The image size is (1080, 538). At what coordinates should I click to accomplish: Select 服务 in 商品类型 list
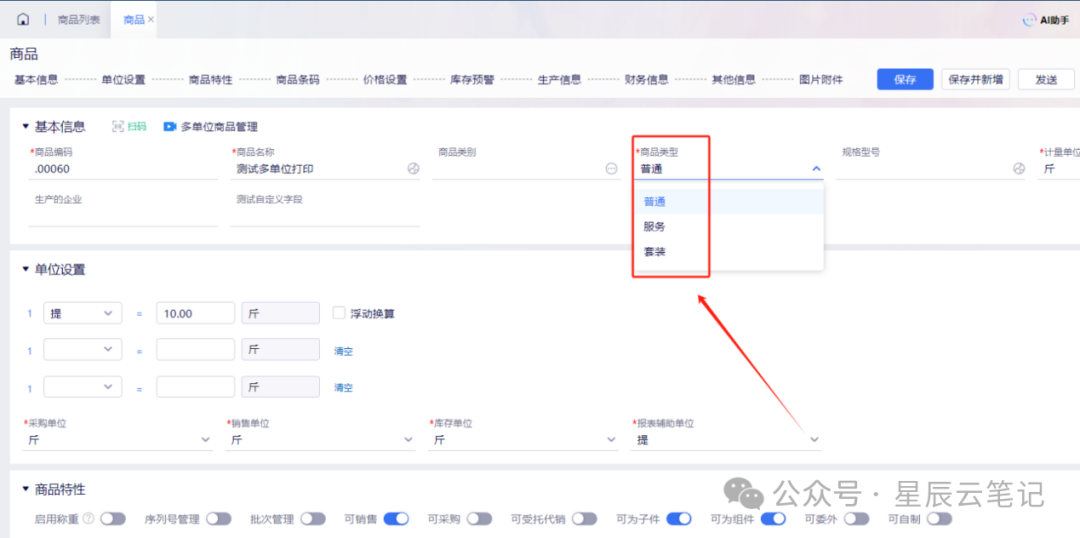pyautogui.click(x=729, y=227)
